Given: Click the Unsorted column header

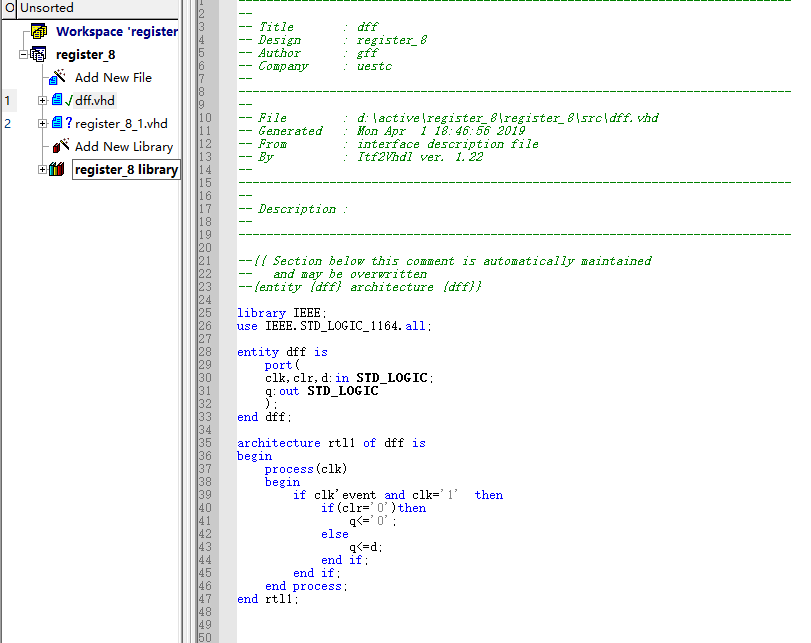Looking at the screenshot, I should click(98, 8).
